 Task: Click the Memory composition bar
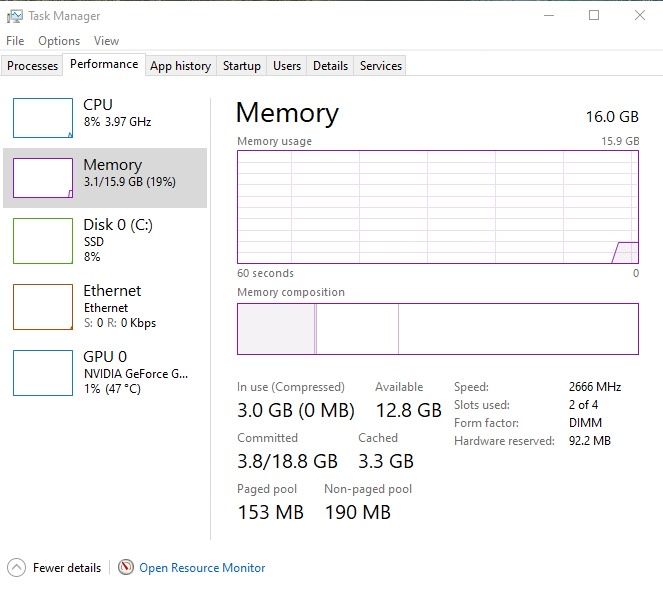[437, 329]
